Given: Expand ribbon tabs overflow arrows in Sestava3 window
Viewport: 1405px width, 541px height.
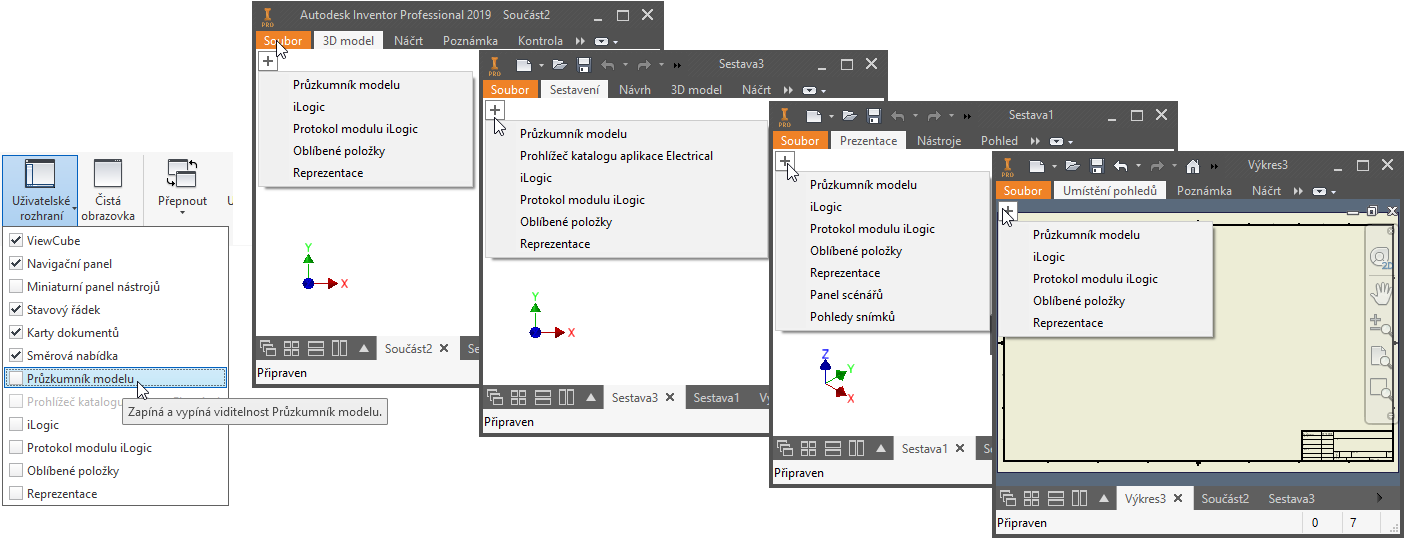Looking at the screenshot, I should (788, 90).
